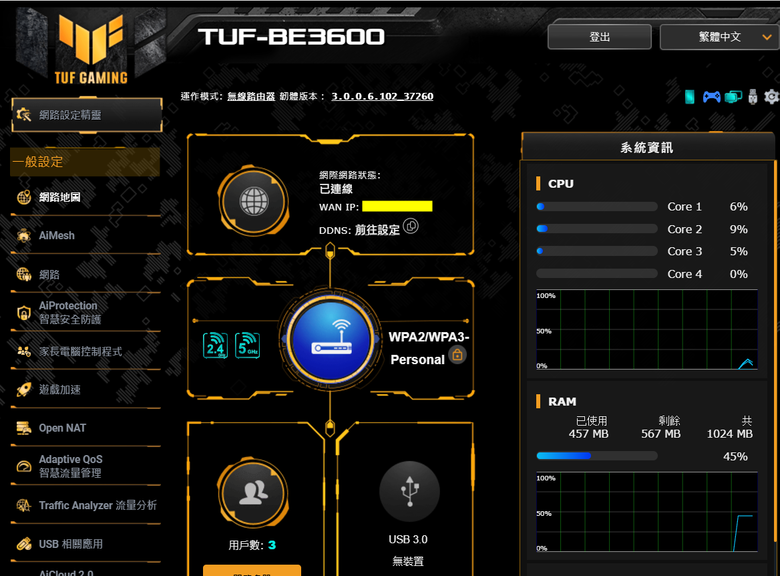
Task: Click the mobile app phone icon in status bar
Action: click(x=689, y=96)
